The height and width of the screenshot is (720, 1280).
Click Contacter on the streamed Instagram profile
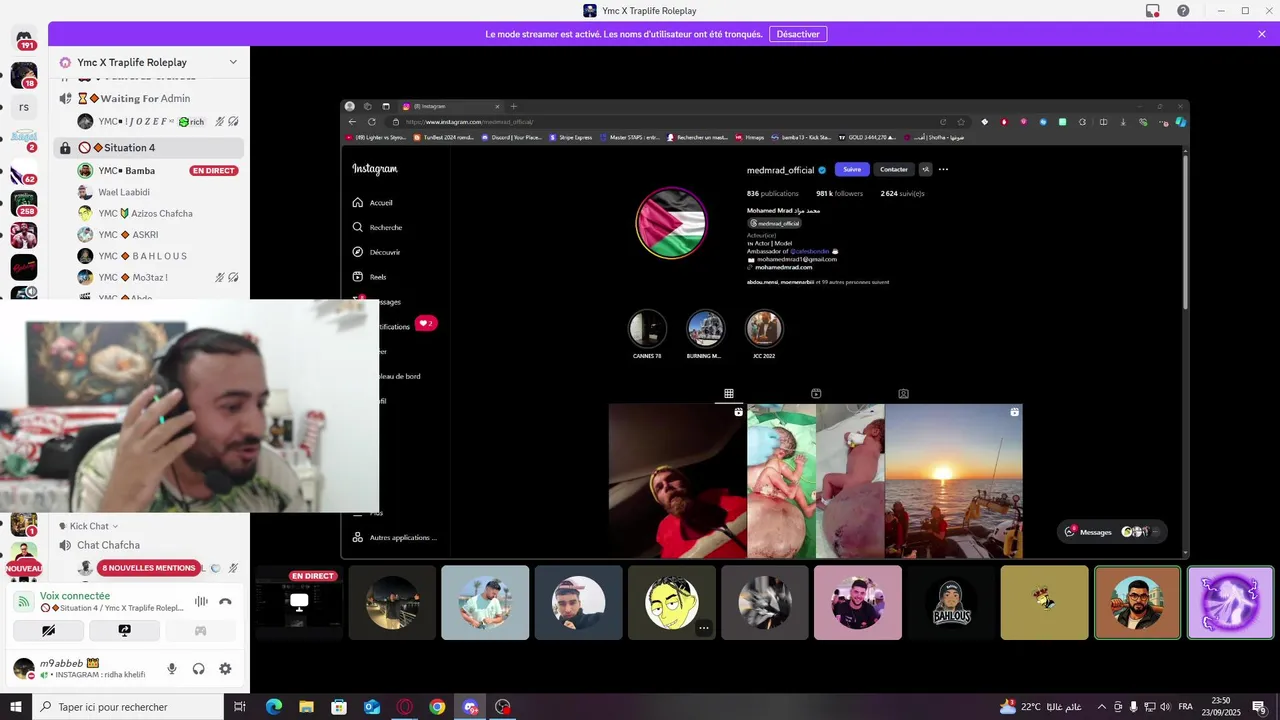(894, 169)
